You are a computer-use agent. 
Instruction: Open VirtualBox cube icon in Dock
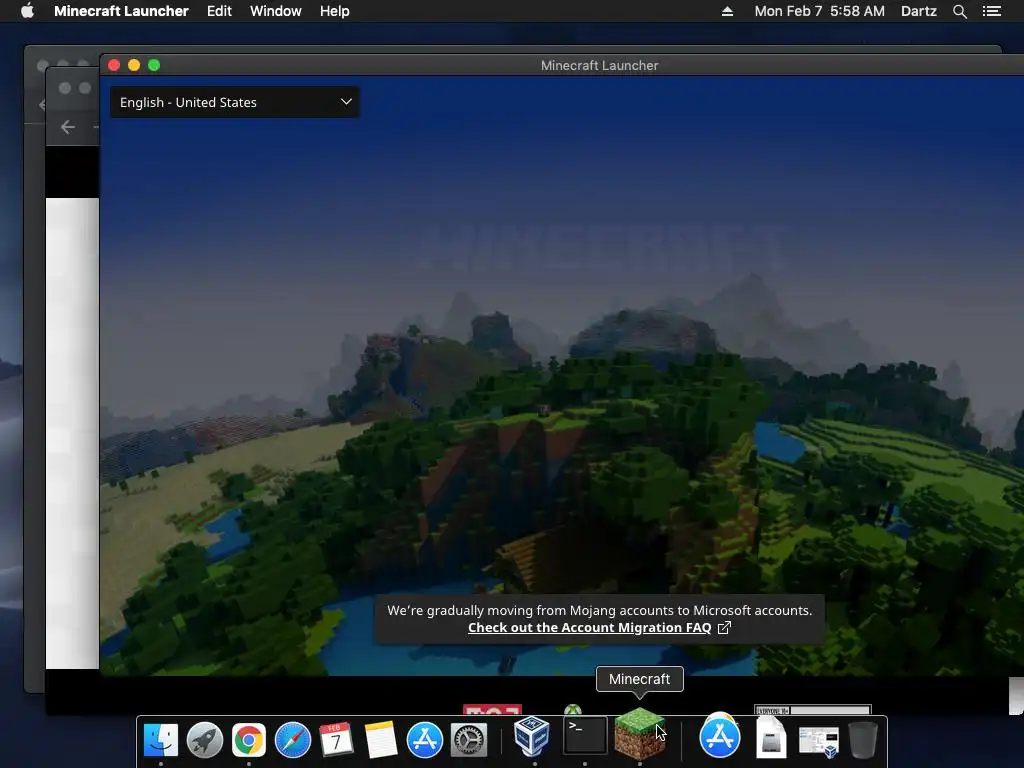click(x=532, y=737)
